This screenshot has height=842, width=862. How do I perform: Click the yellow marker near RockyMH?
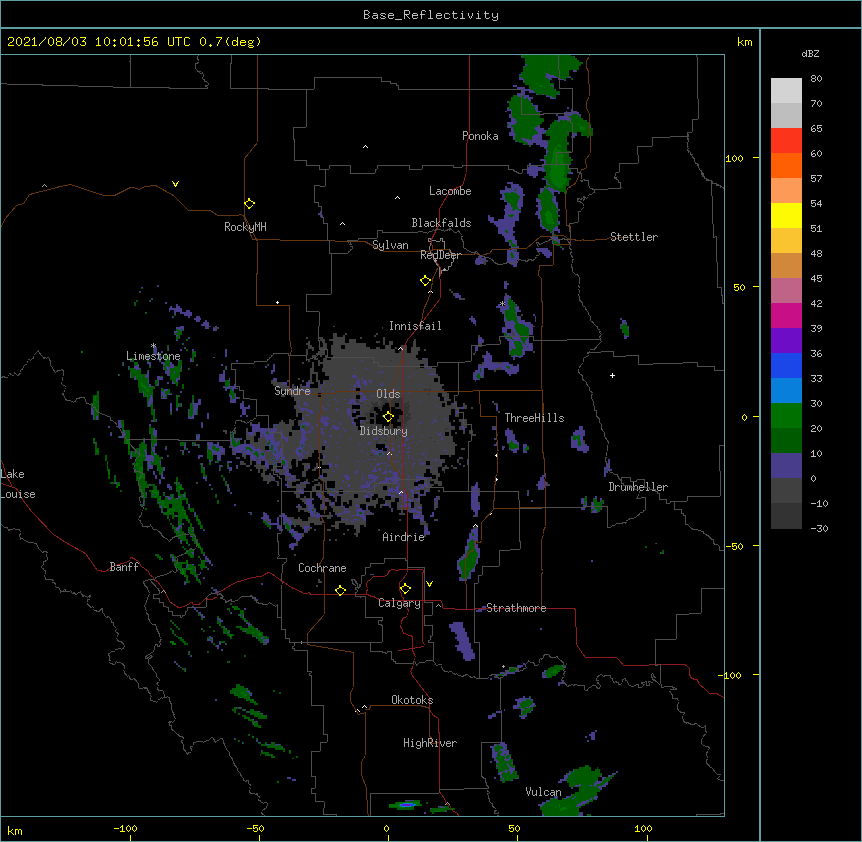coord(249,204)
